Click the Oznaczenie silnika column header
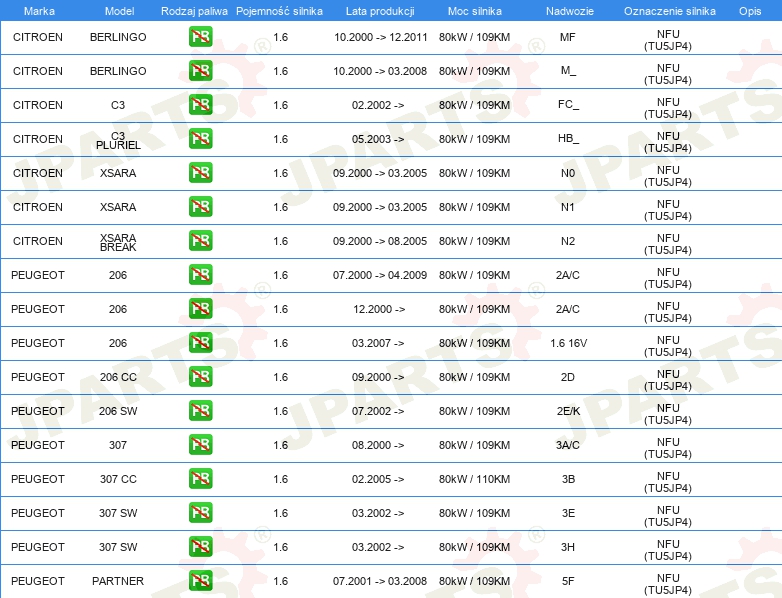This screenshot has height=598, width=782. coord(670,11)
